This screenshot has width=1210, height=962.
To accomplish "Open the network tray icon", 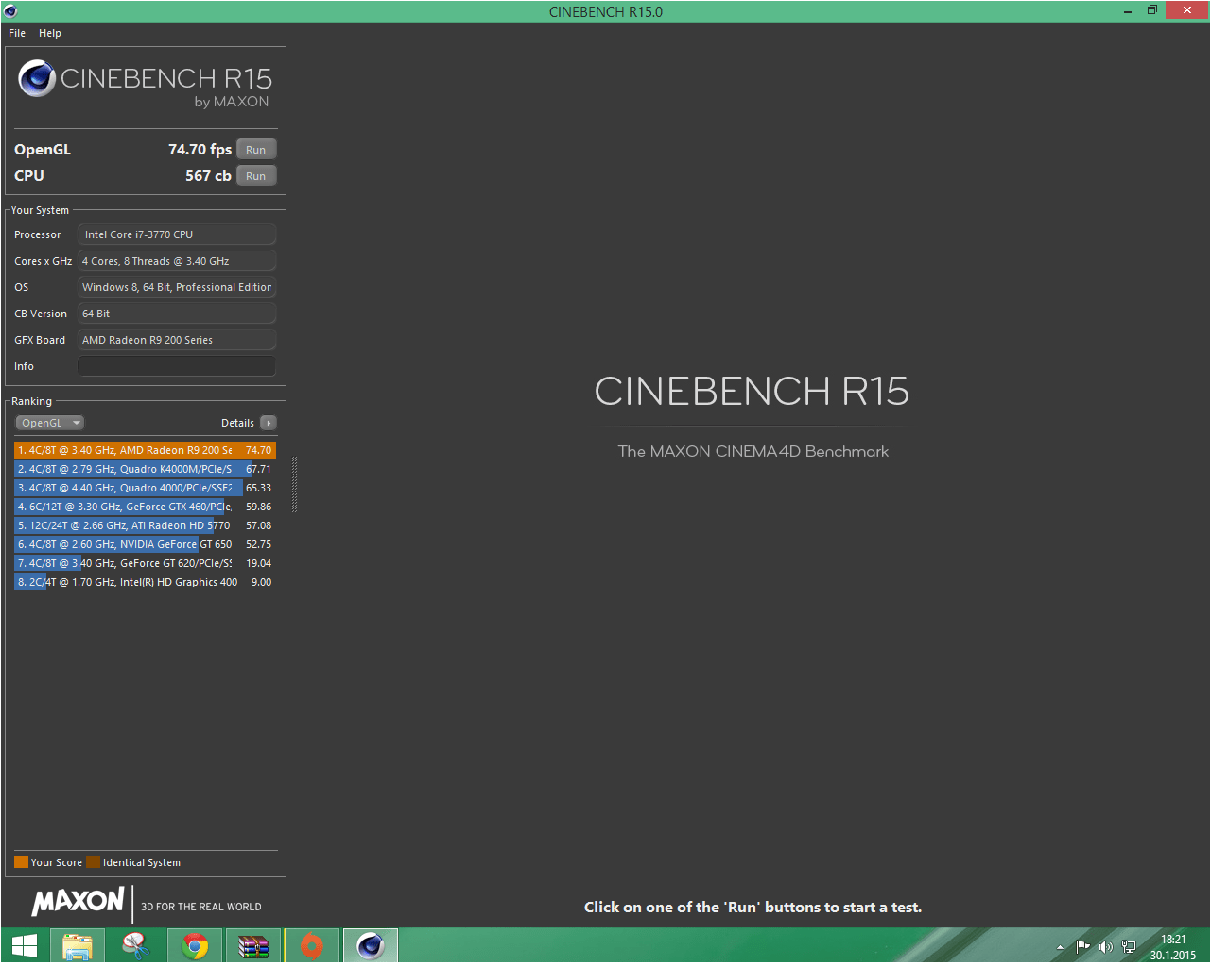I will pyautogui.click(x=1129, y=946).
